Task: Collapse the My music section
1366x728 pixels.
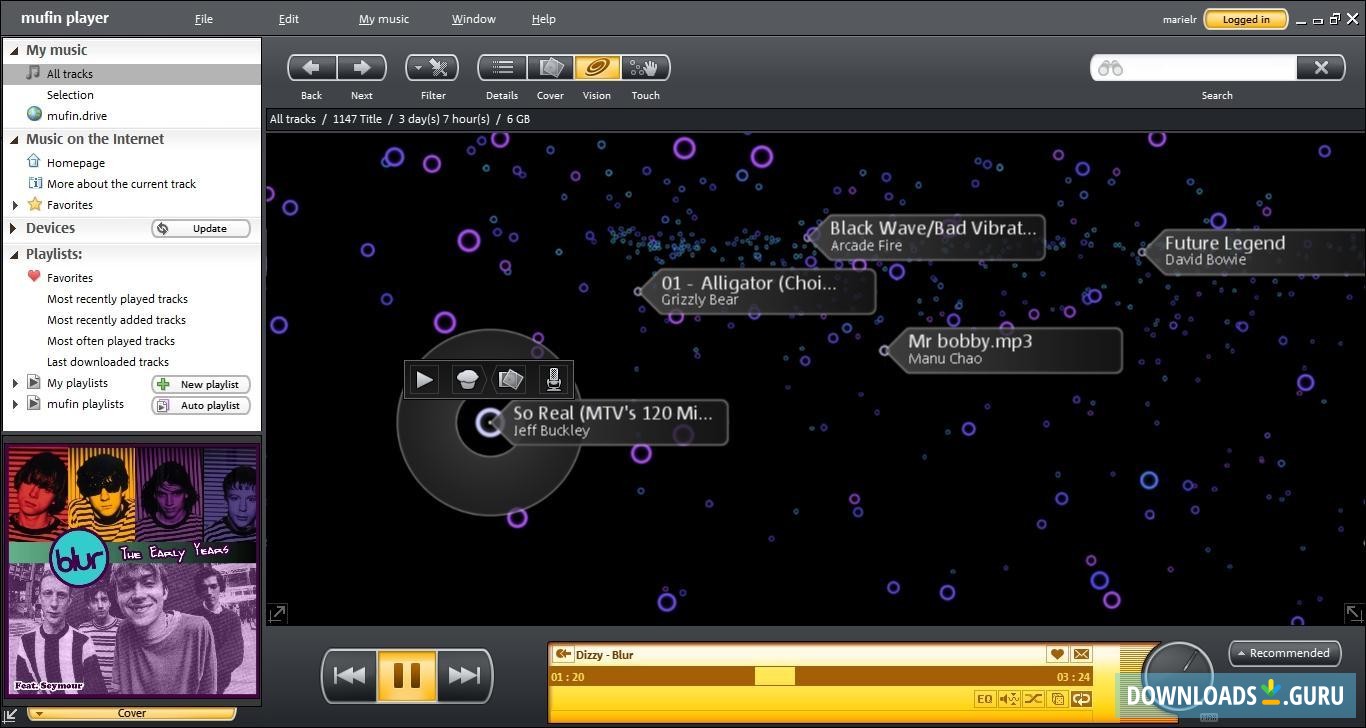Action: pyautogui.click(x=14, y=50)
